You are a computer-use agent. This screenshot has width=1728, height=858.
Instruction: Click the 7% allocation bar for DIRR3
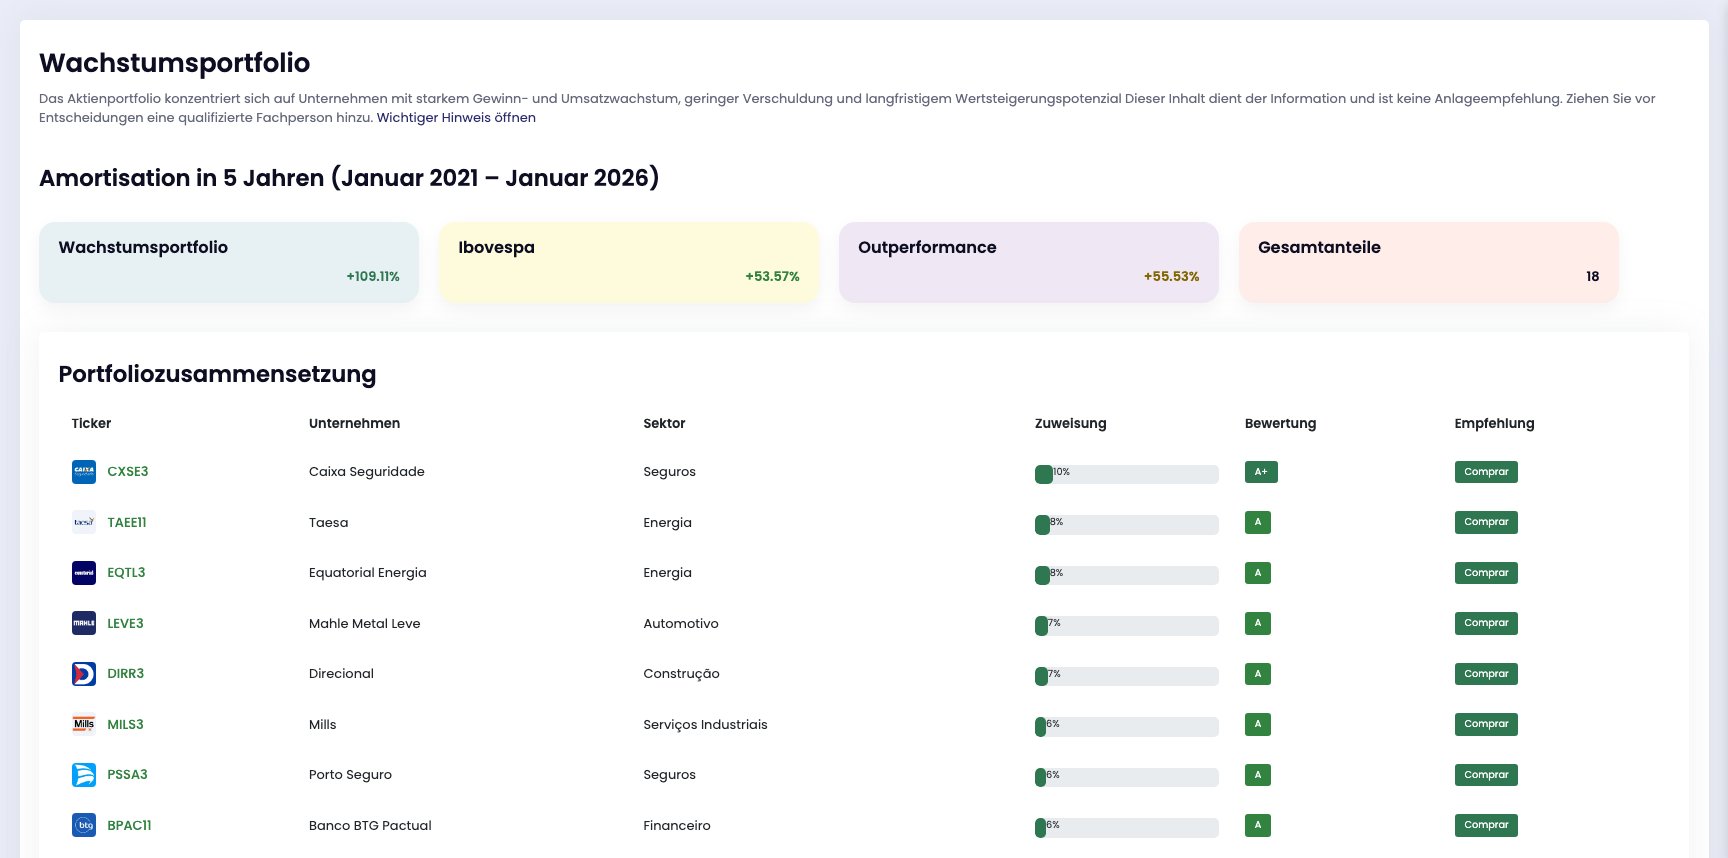[1127, 676]
